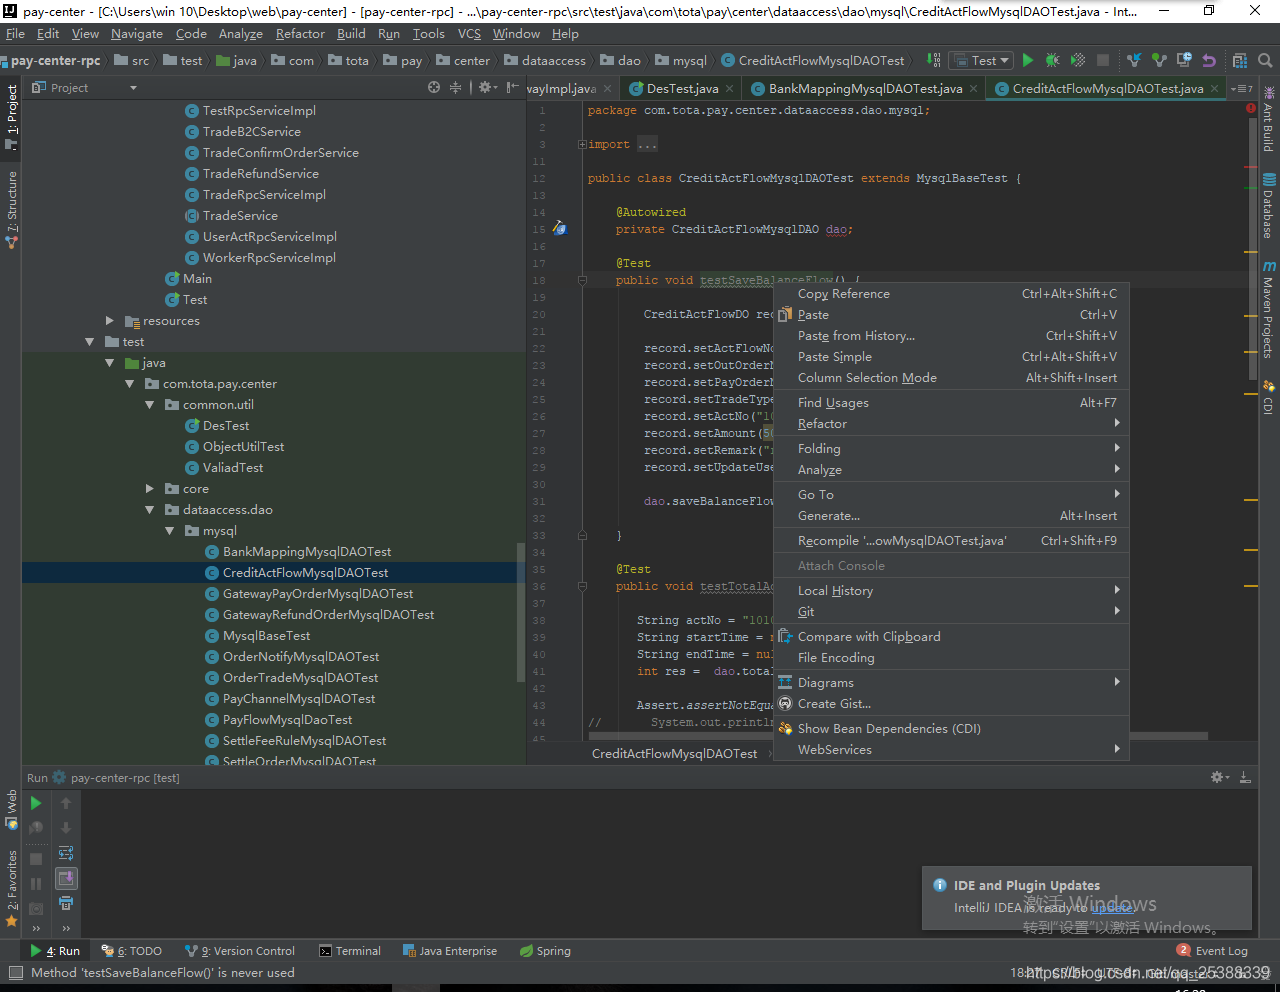Expand the core package
Image resolution: width=1280 pixels, height=992 pixels.
(x=150, y=489)
